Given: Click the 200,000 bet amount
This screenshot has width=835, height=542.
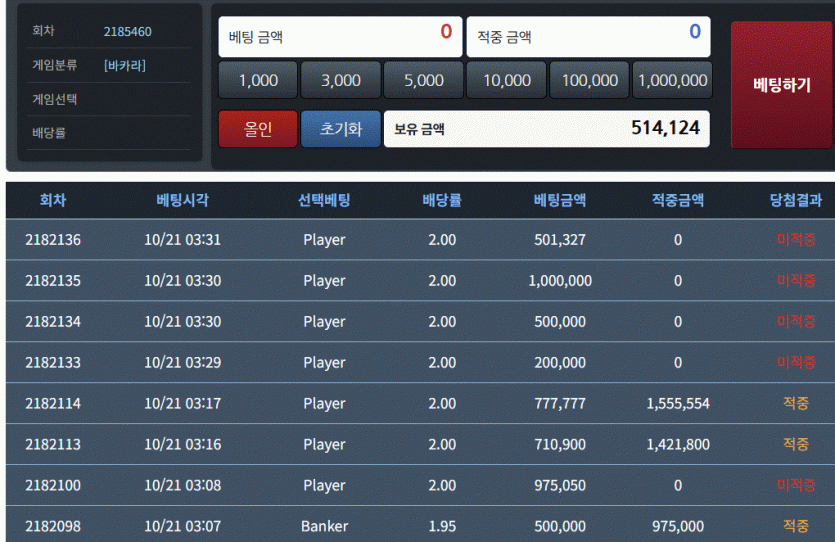Looking at the screenshot, I should coord(560,363).
